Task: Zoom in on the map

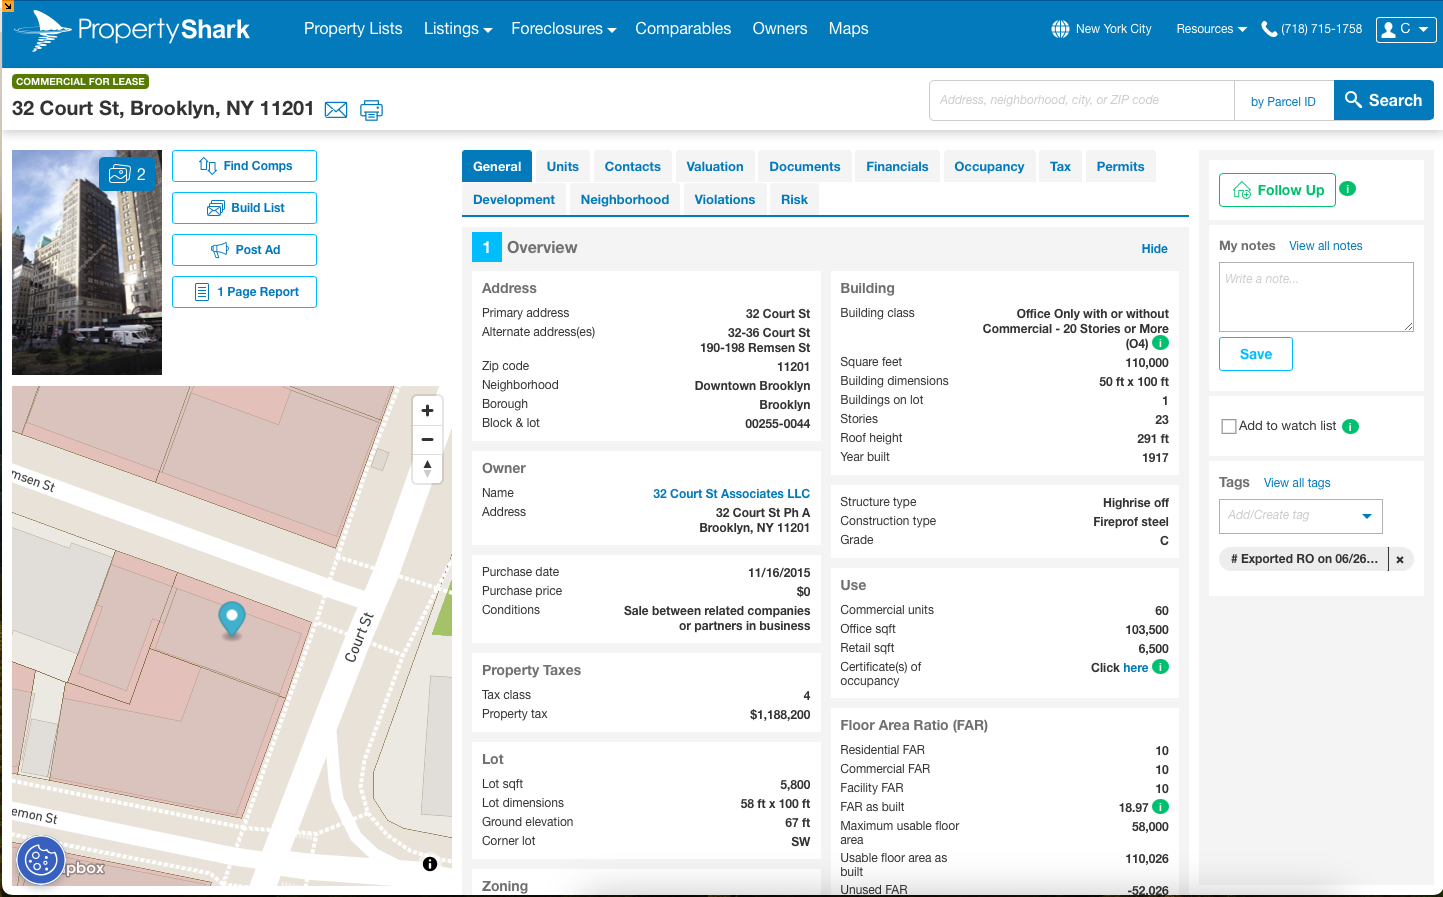Action: tap(427, 411)
